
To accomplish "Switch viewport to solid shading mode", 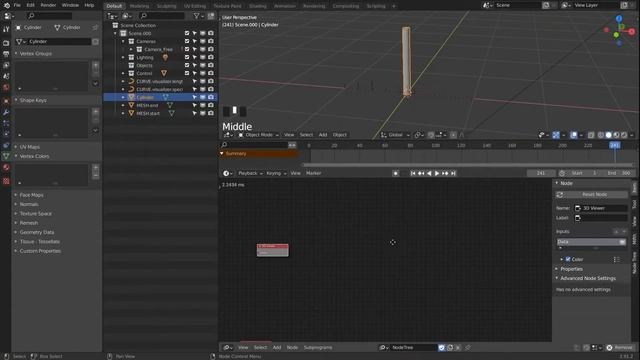I will [x=609, y=135].
